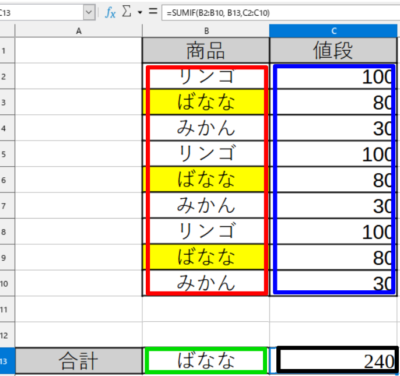Click the equals Formula icon
The image size is (400, 376).
coord(153,12)
